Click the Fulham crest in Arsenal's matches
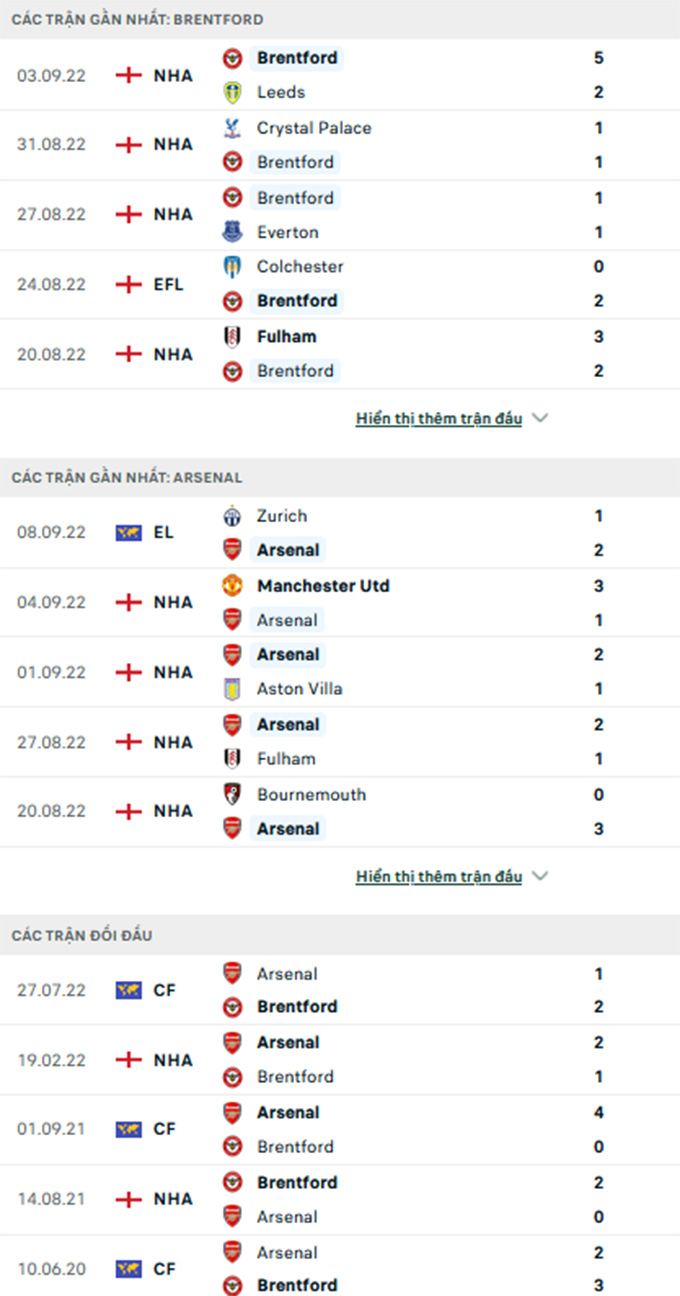This screenshot has height=1296, width=680. click(x=232, y=759)
